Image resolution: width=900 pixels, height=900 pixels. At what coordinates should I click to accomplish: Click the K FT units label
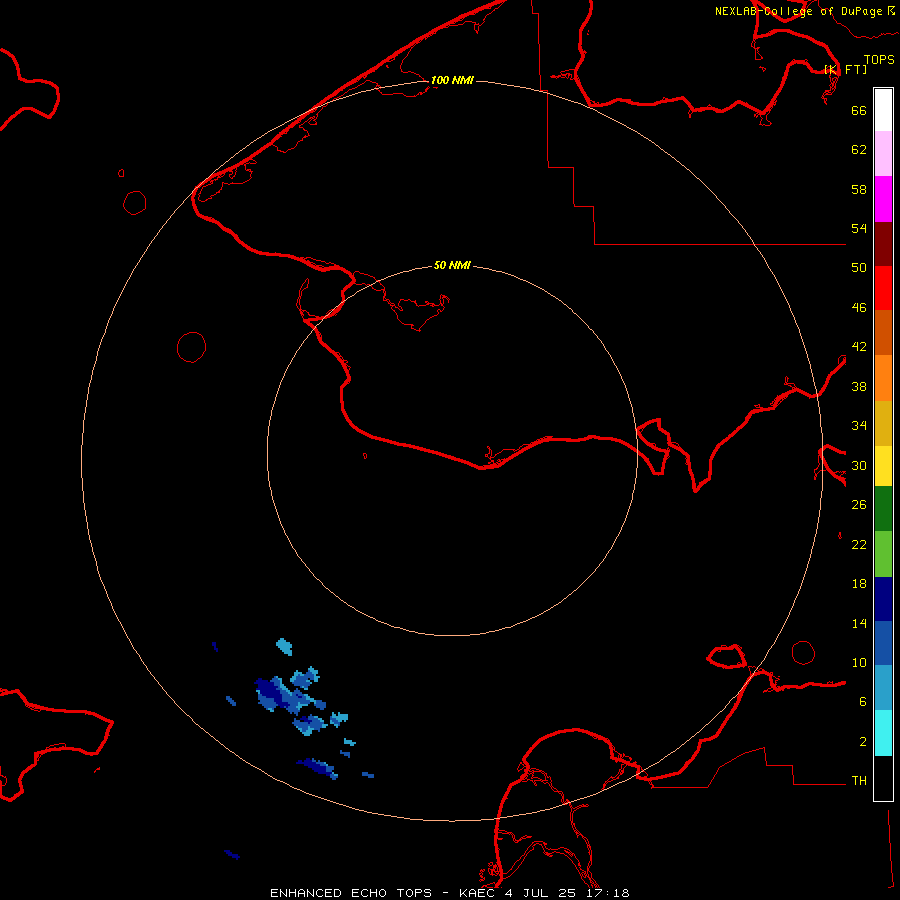click(x=846, y=69)
